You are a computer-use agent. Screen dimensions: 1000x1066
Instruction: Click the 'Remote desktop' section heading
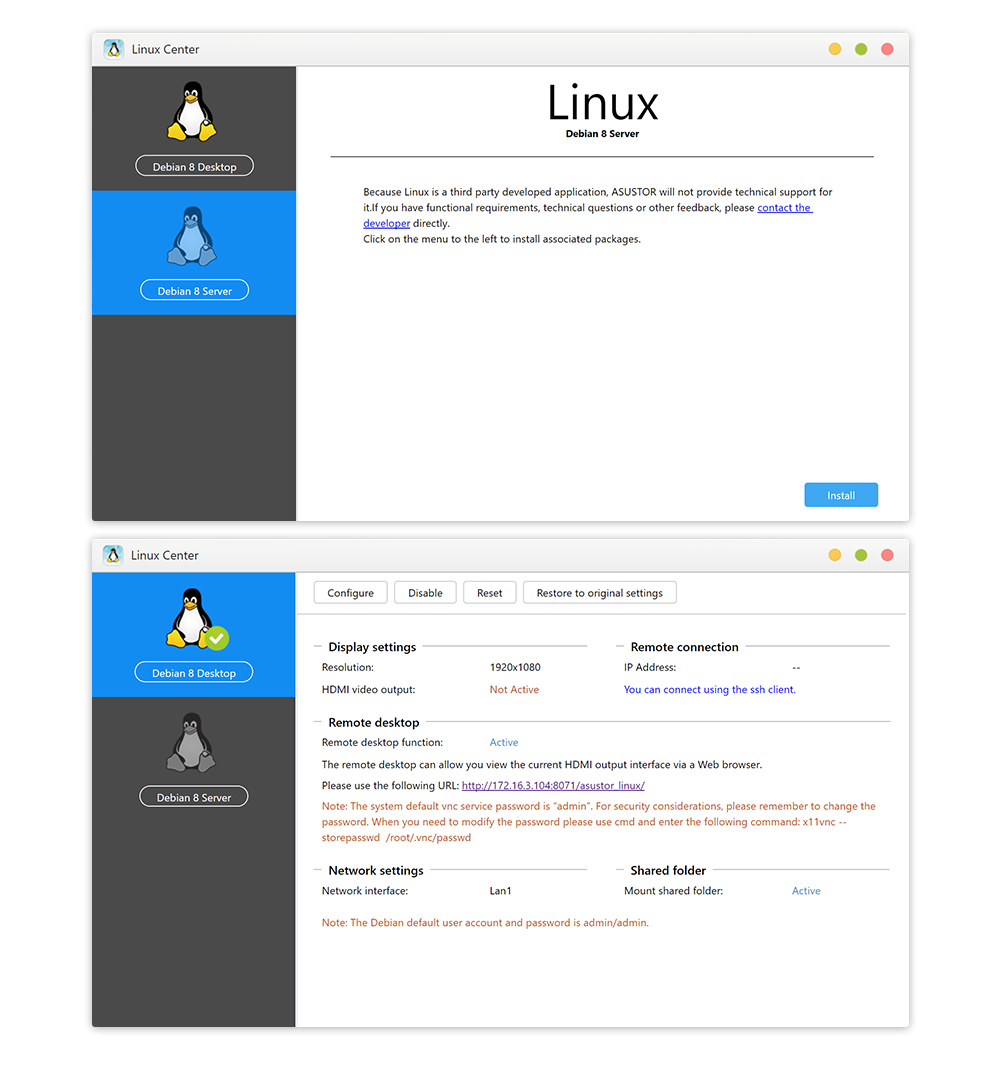[x=374, y=723]
